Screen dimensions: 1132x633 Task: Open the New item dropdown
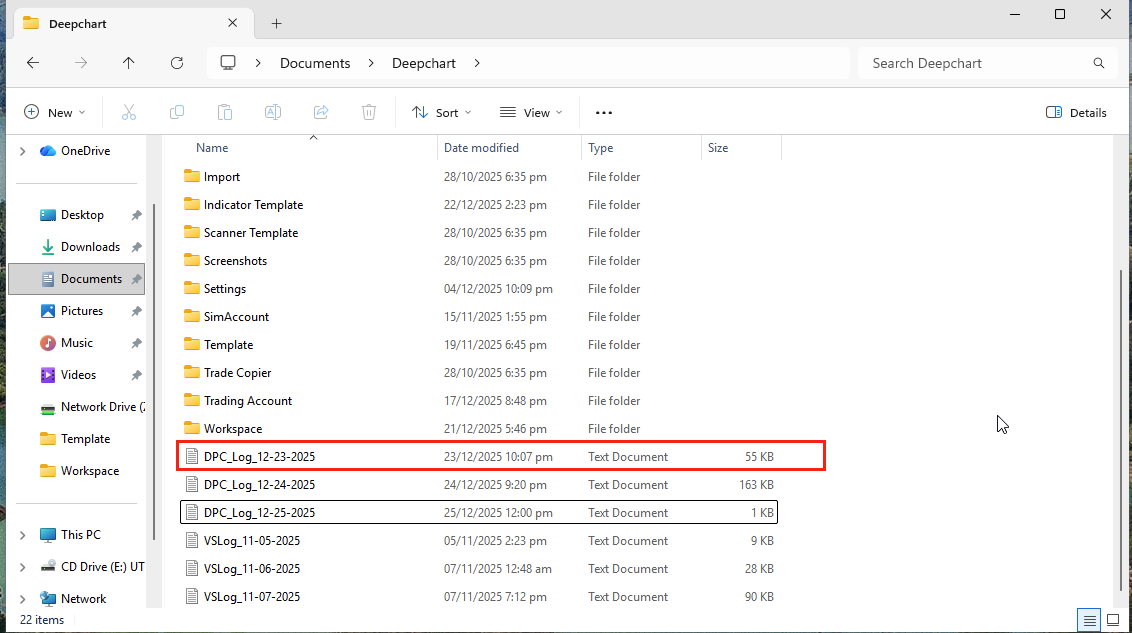click(55, 113)
